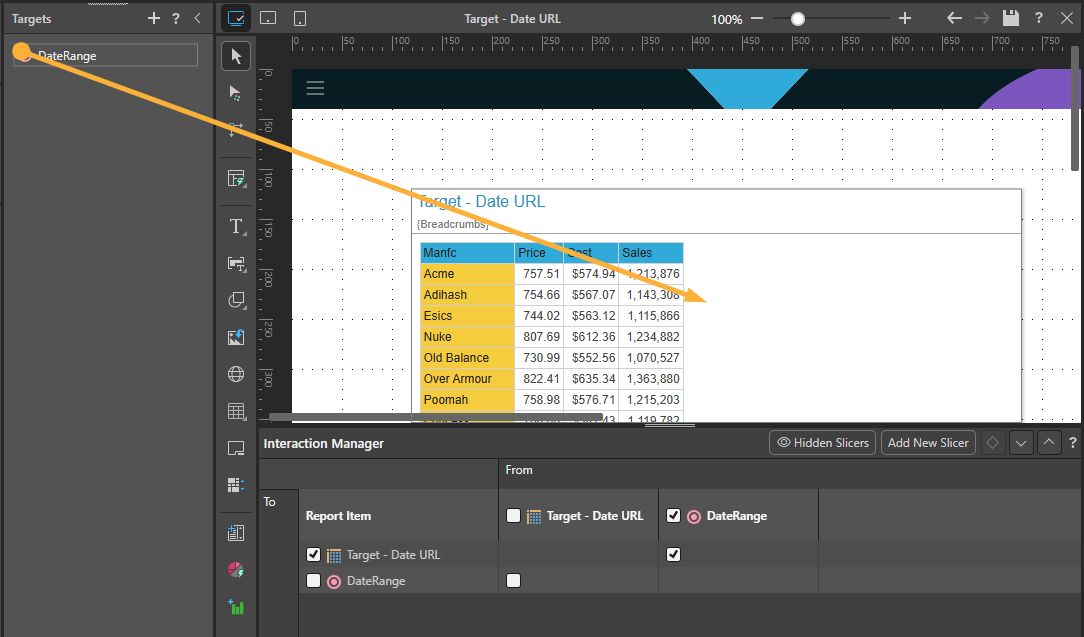Select the table grid tool
This screenshot has width=1084, height=637.
click(x=236, y=411)
